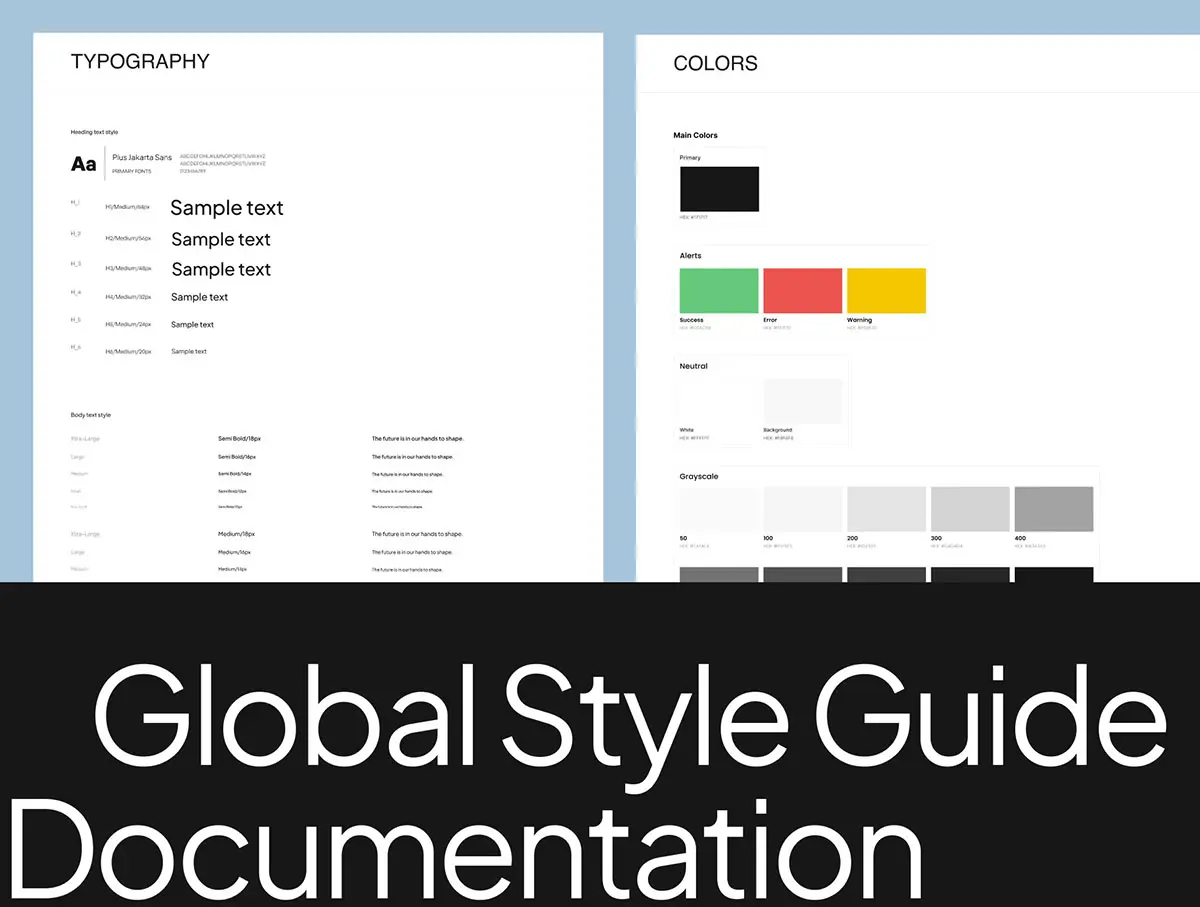This screenshot has height=907, width=1200.
Task: Choose the yellow Warning color swatch
Action: pyautogui.click(x=886, y=290)
